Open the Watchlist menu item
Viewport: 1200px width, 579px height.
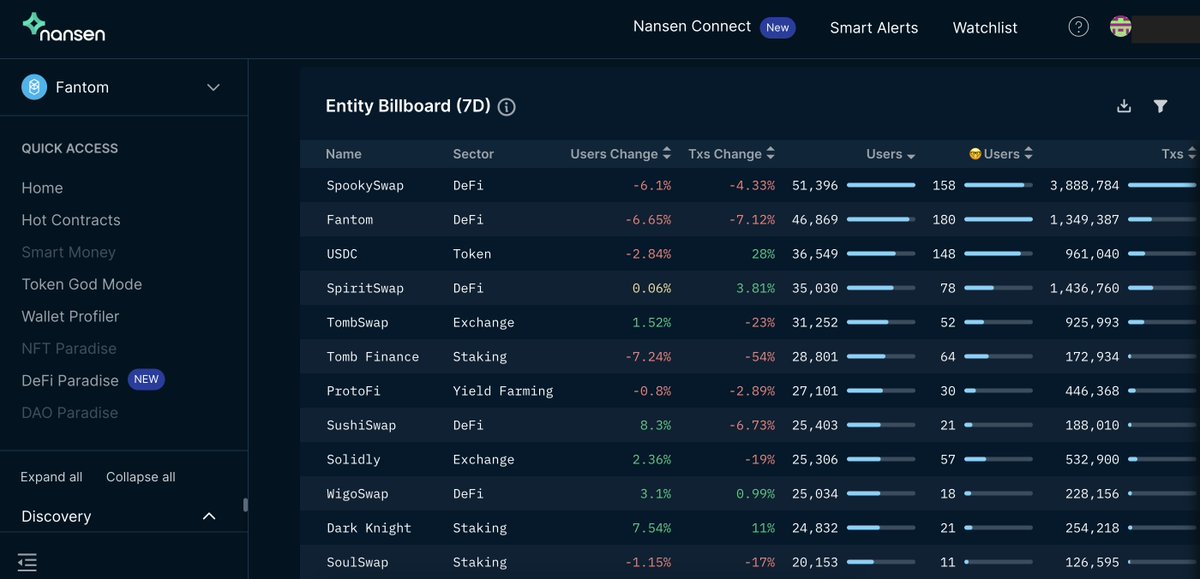tap(984, 28)
